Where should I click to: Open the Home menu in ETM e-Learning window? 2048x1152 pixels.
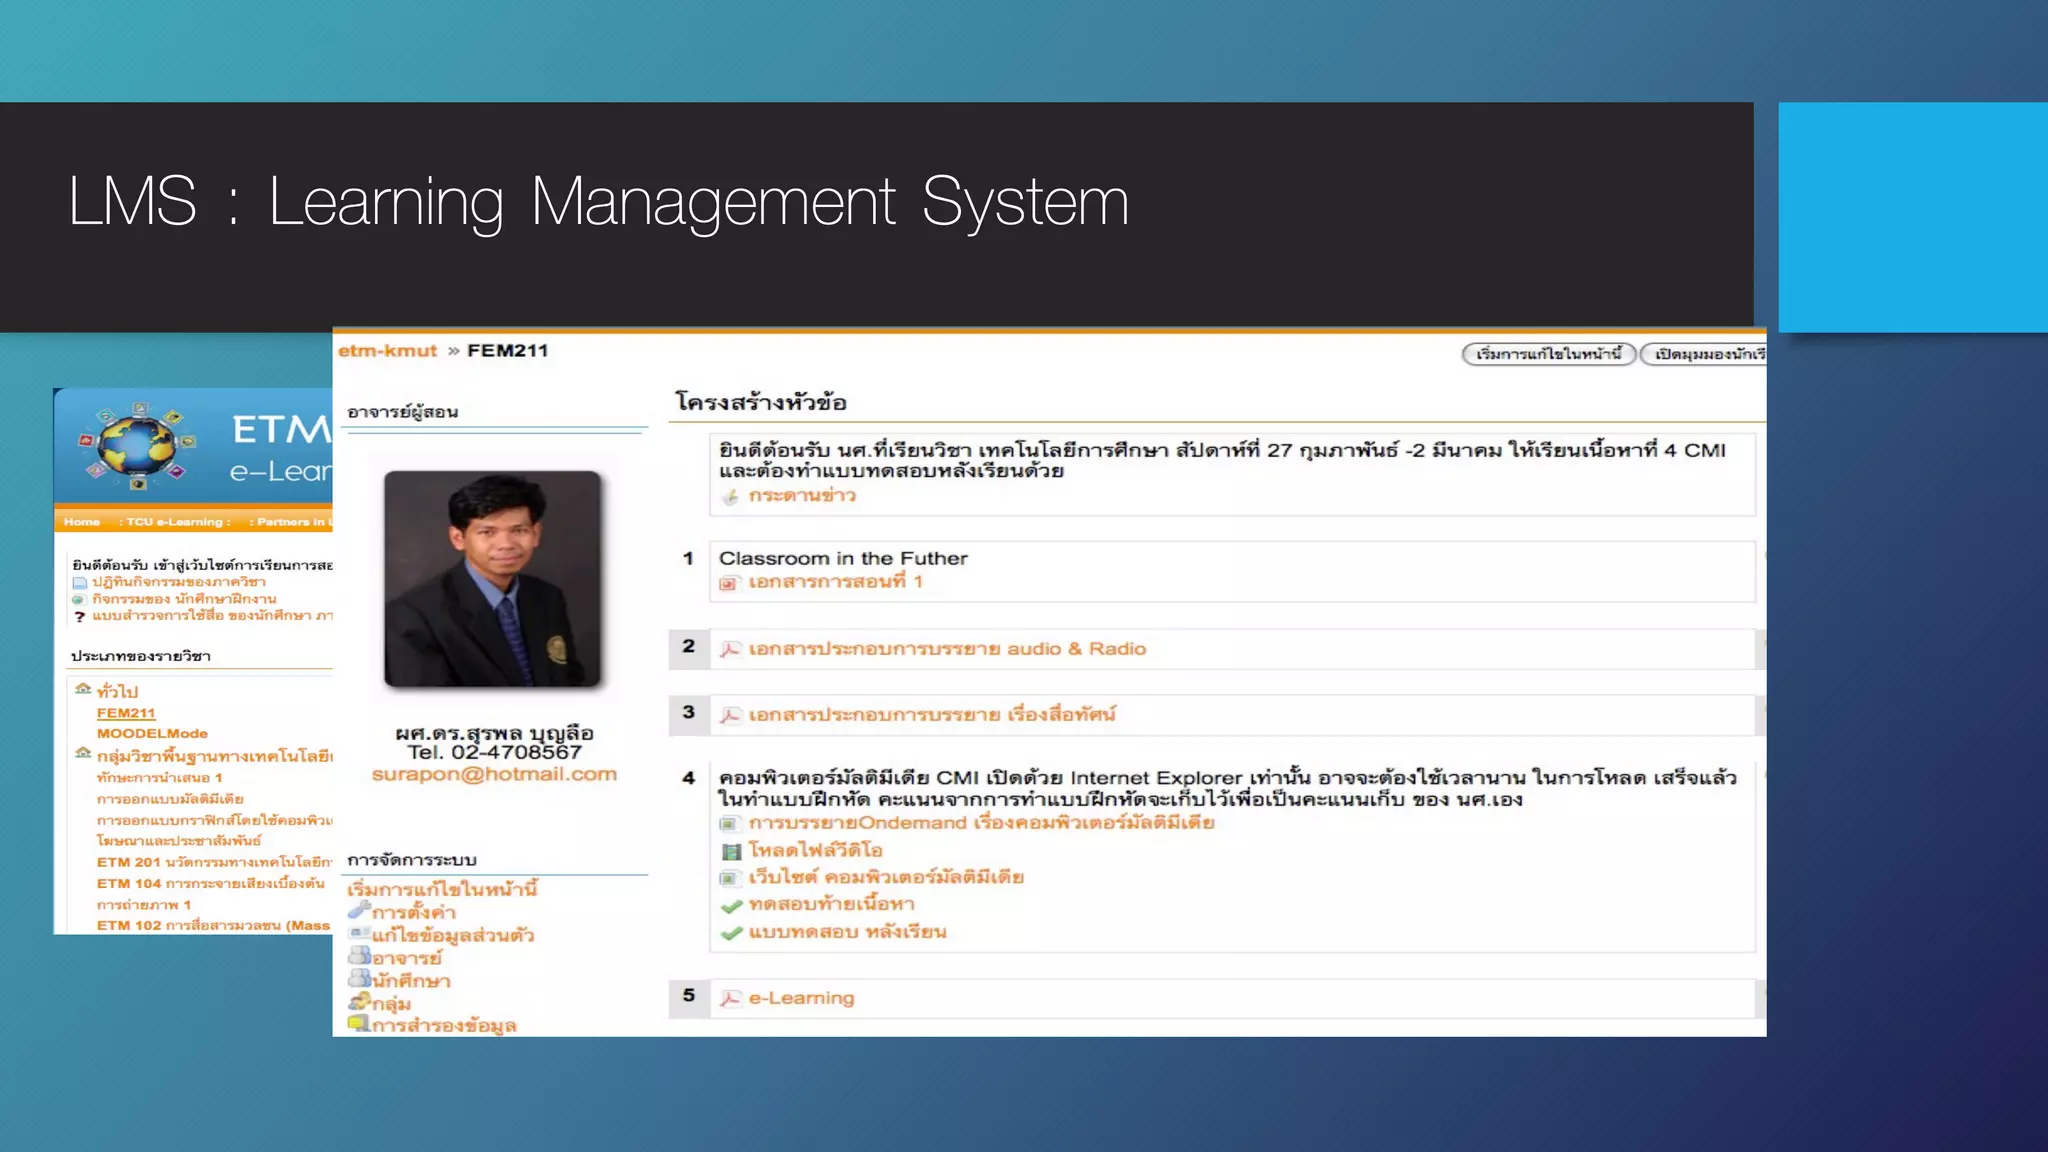coord(82,522)
